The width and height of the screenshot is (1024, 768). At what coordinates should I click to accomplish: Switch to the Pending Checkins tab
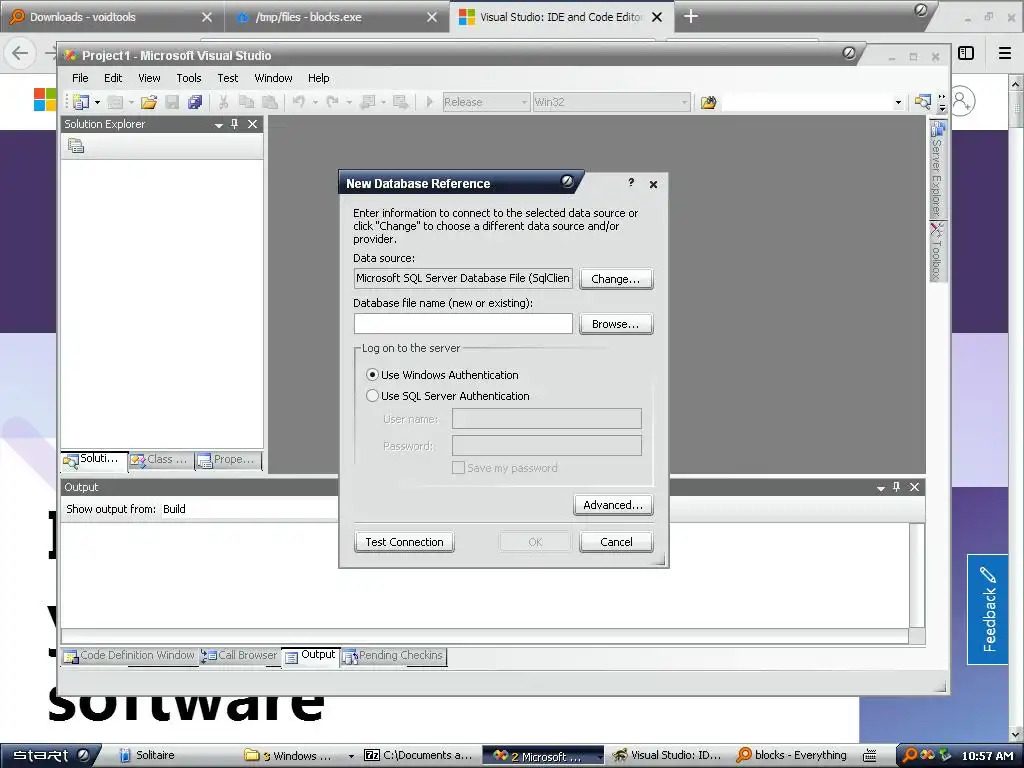(x=393, y=656)
